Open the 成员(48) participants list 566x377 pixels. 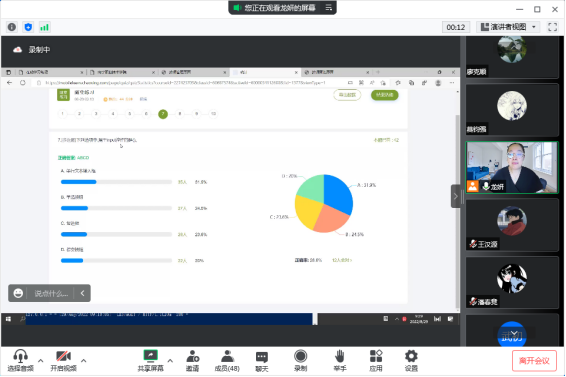tap(227, 360)
